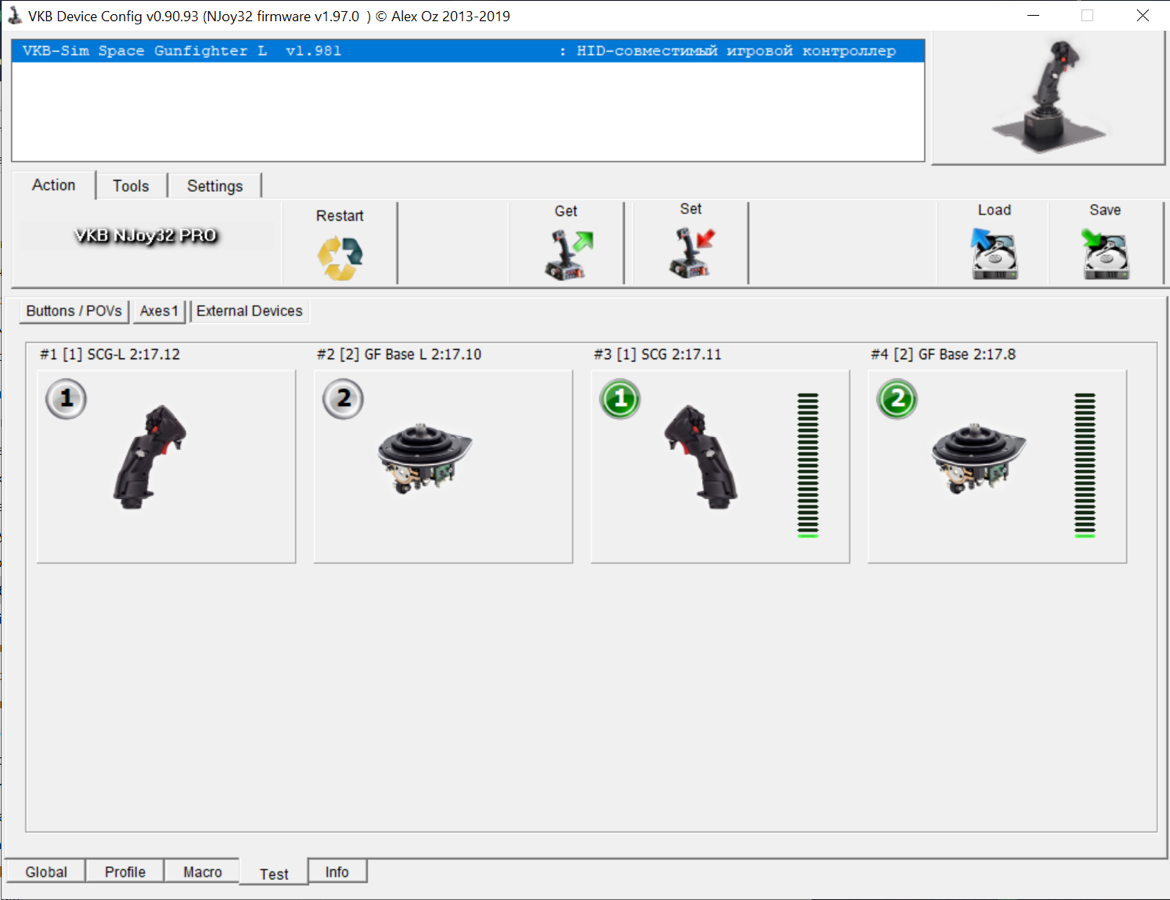The image size is (1170, 900).
Task: Switch to the Tools tab
Action: tap(131, 186)
